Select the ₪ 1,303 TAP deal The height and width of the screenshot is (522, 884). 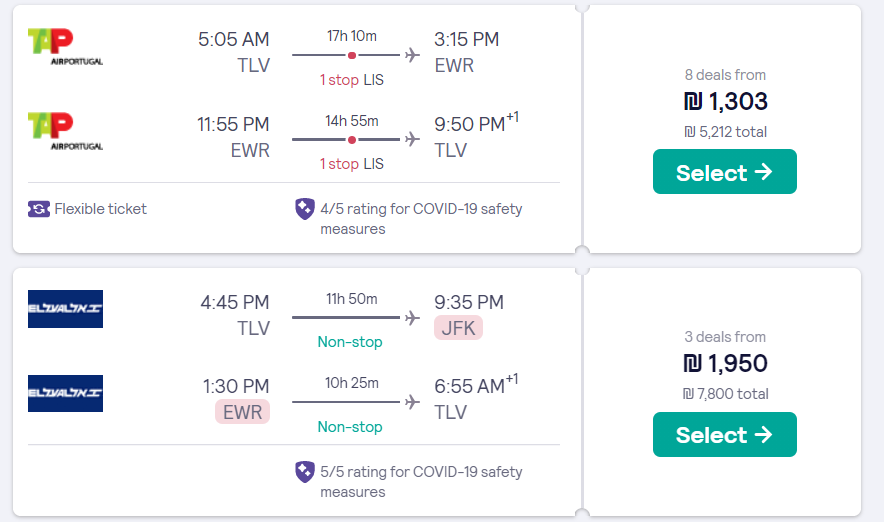(x=724, y=172)
